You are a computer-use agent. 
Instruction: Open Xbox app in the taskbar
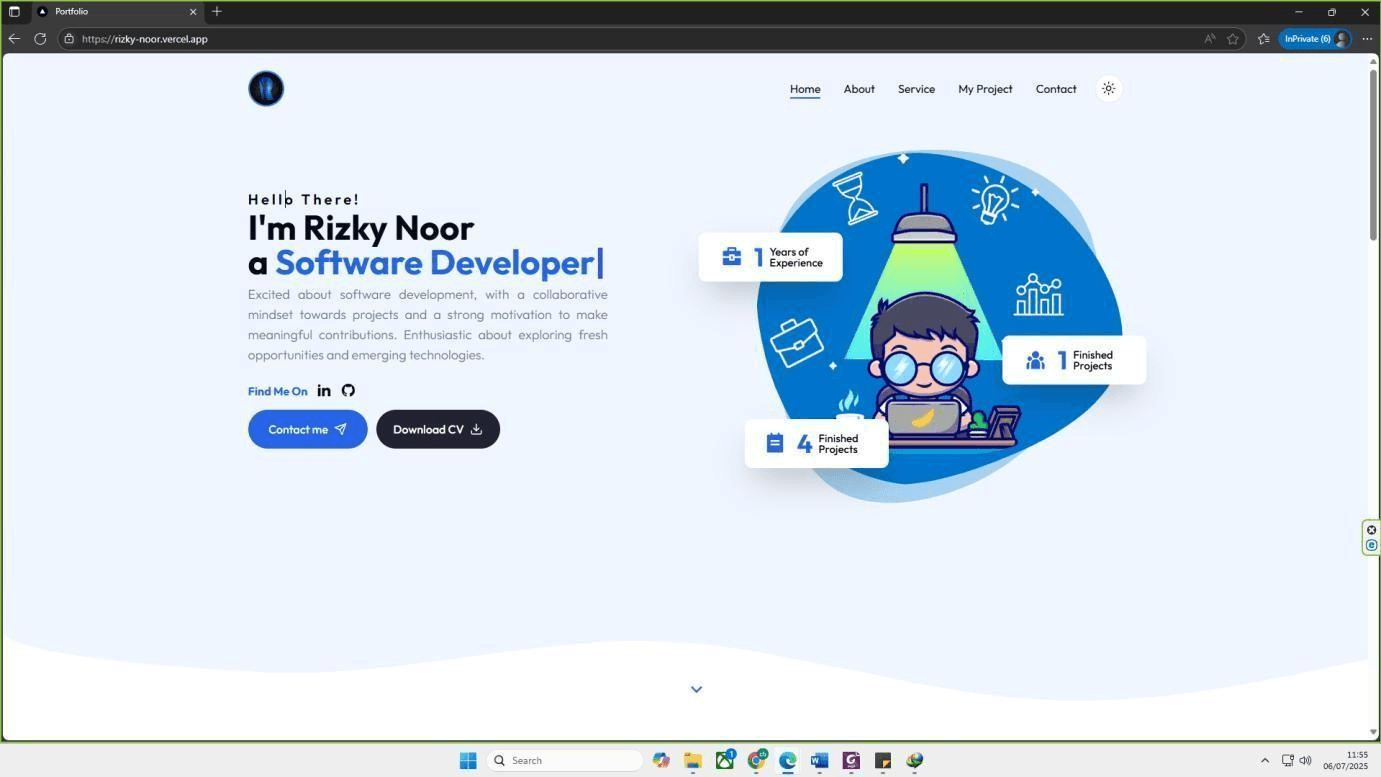coord(725,761)
